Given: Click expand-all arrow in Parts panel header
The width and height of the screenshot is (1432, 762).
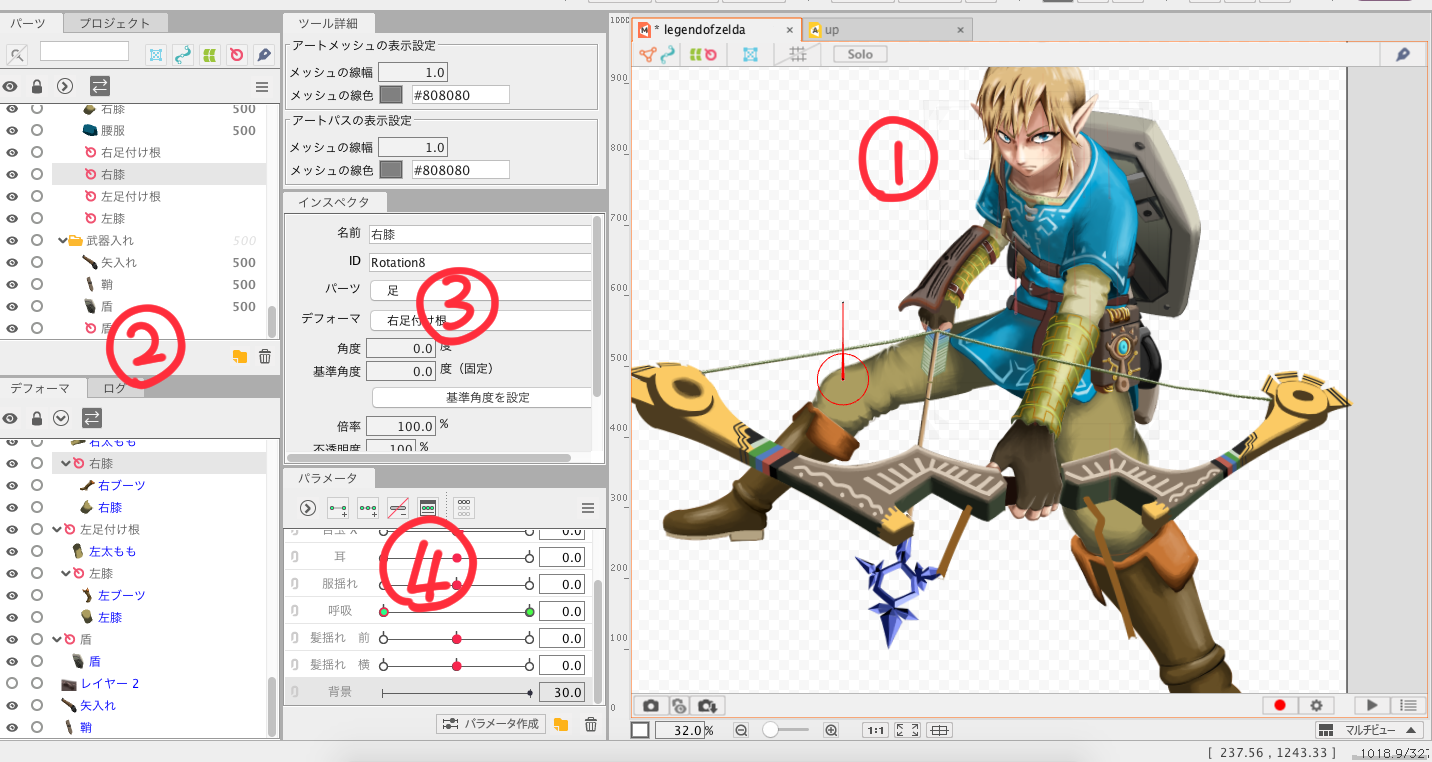Looking at the screenshot, I should point(65,87).
